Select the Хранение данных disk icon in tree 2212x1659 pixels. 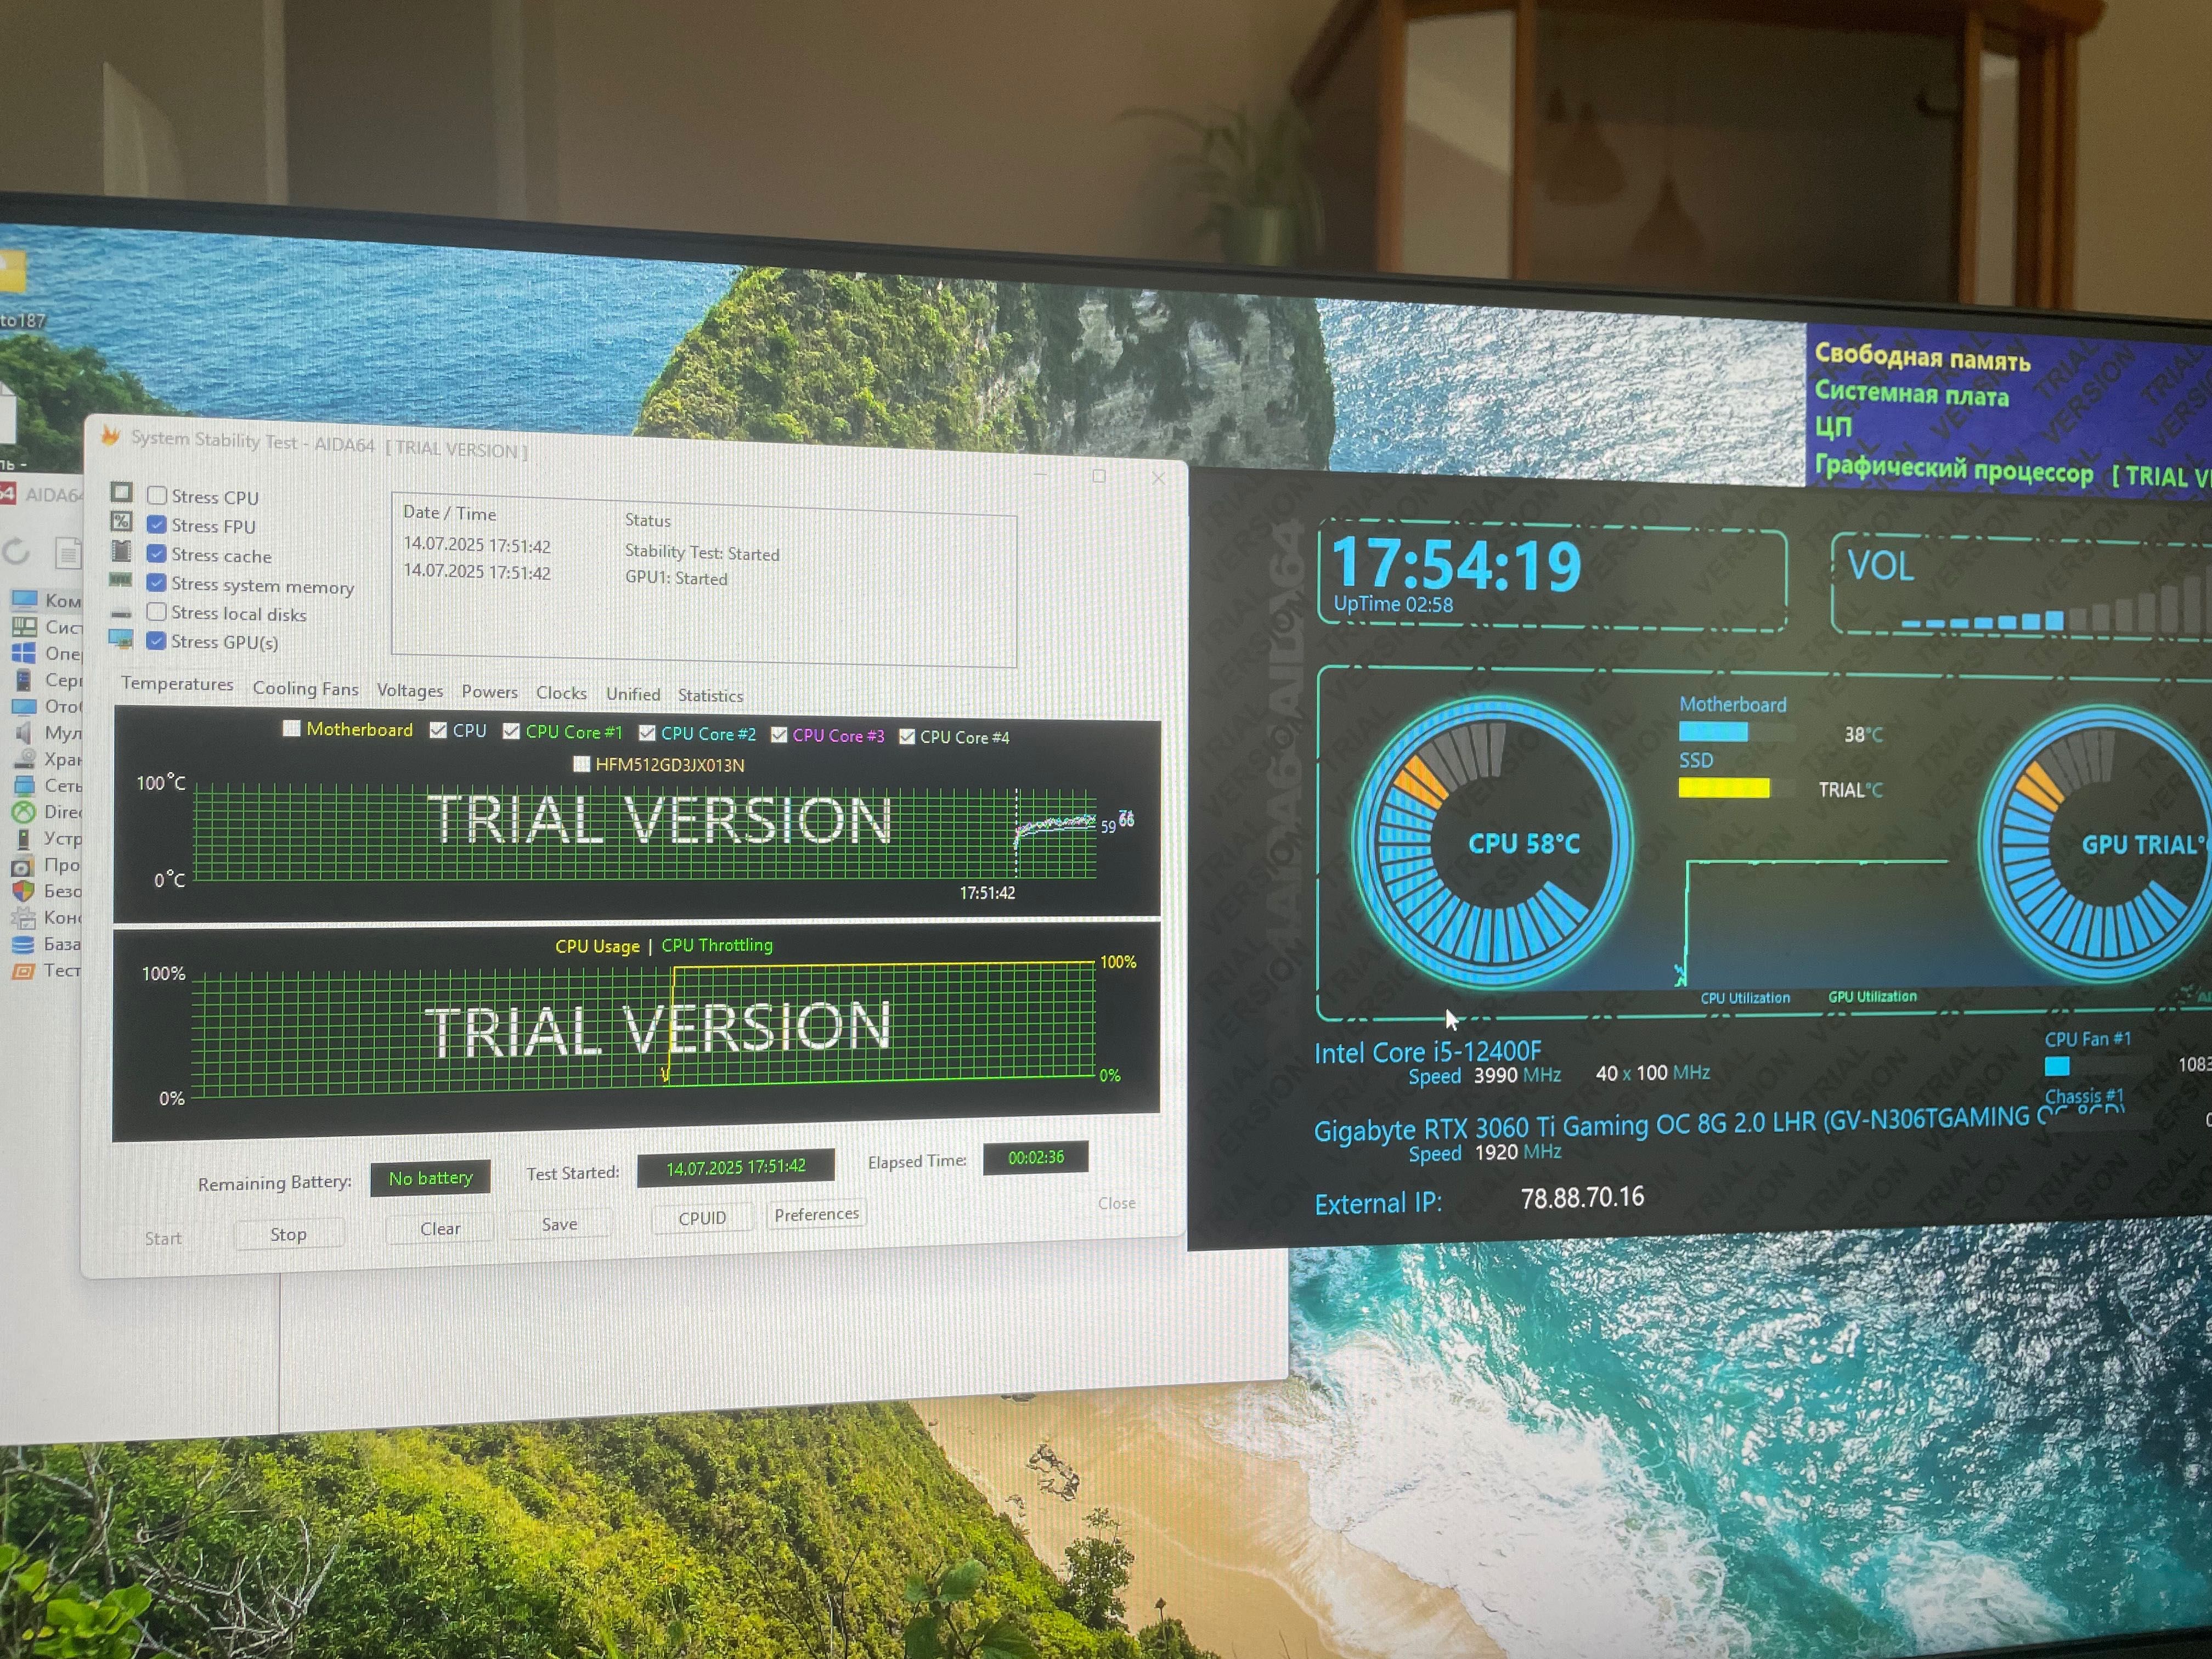24,759
